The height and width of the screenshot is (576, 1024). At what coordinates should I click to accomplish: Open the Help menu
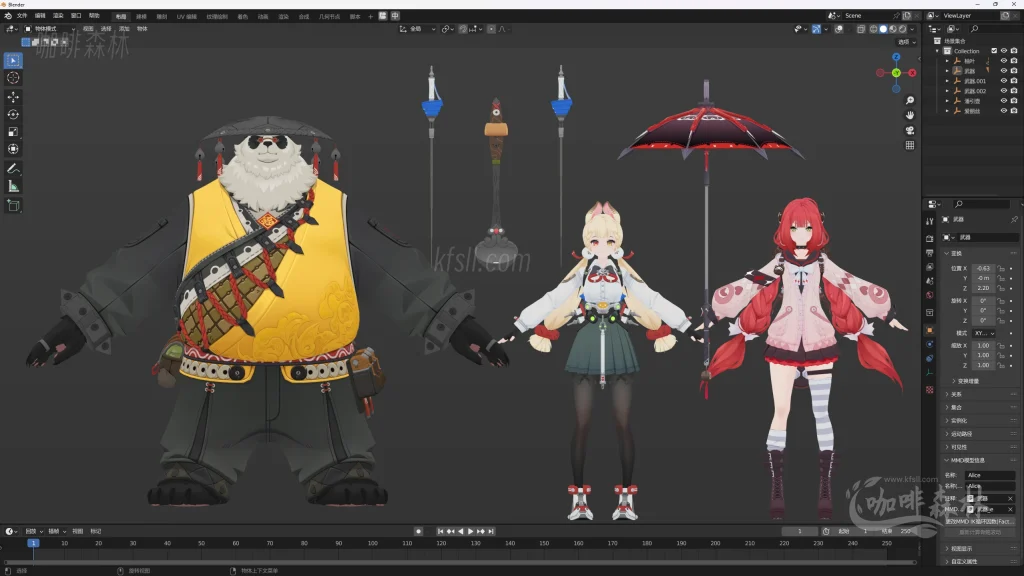coord(94,16)
